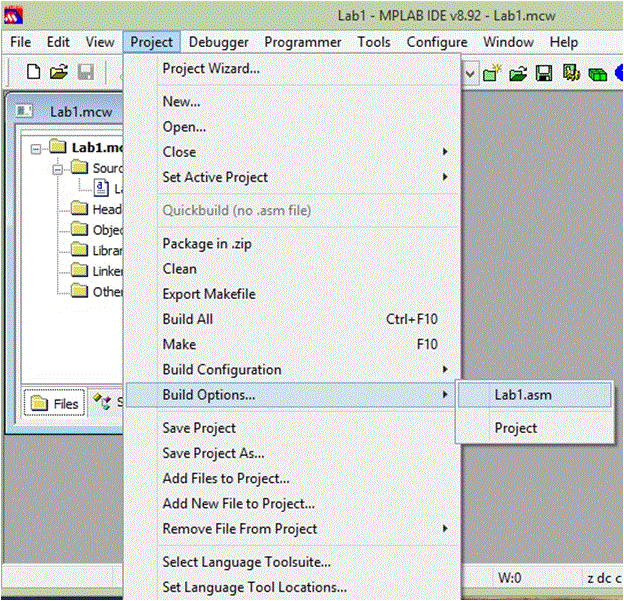The height and width of the screenshot is (601, 624).
Task: Choose Project Wizard... from the menu
Action: click(x=293, y=68)
